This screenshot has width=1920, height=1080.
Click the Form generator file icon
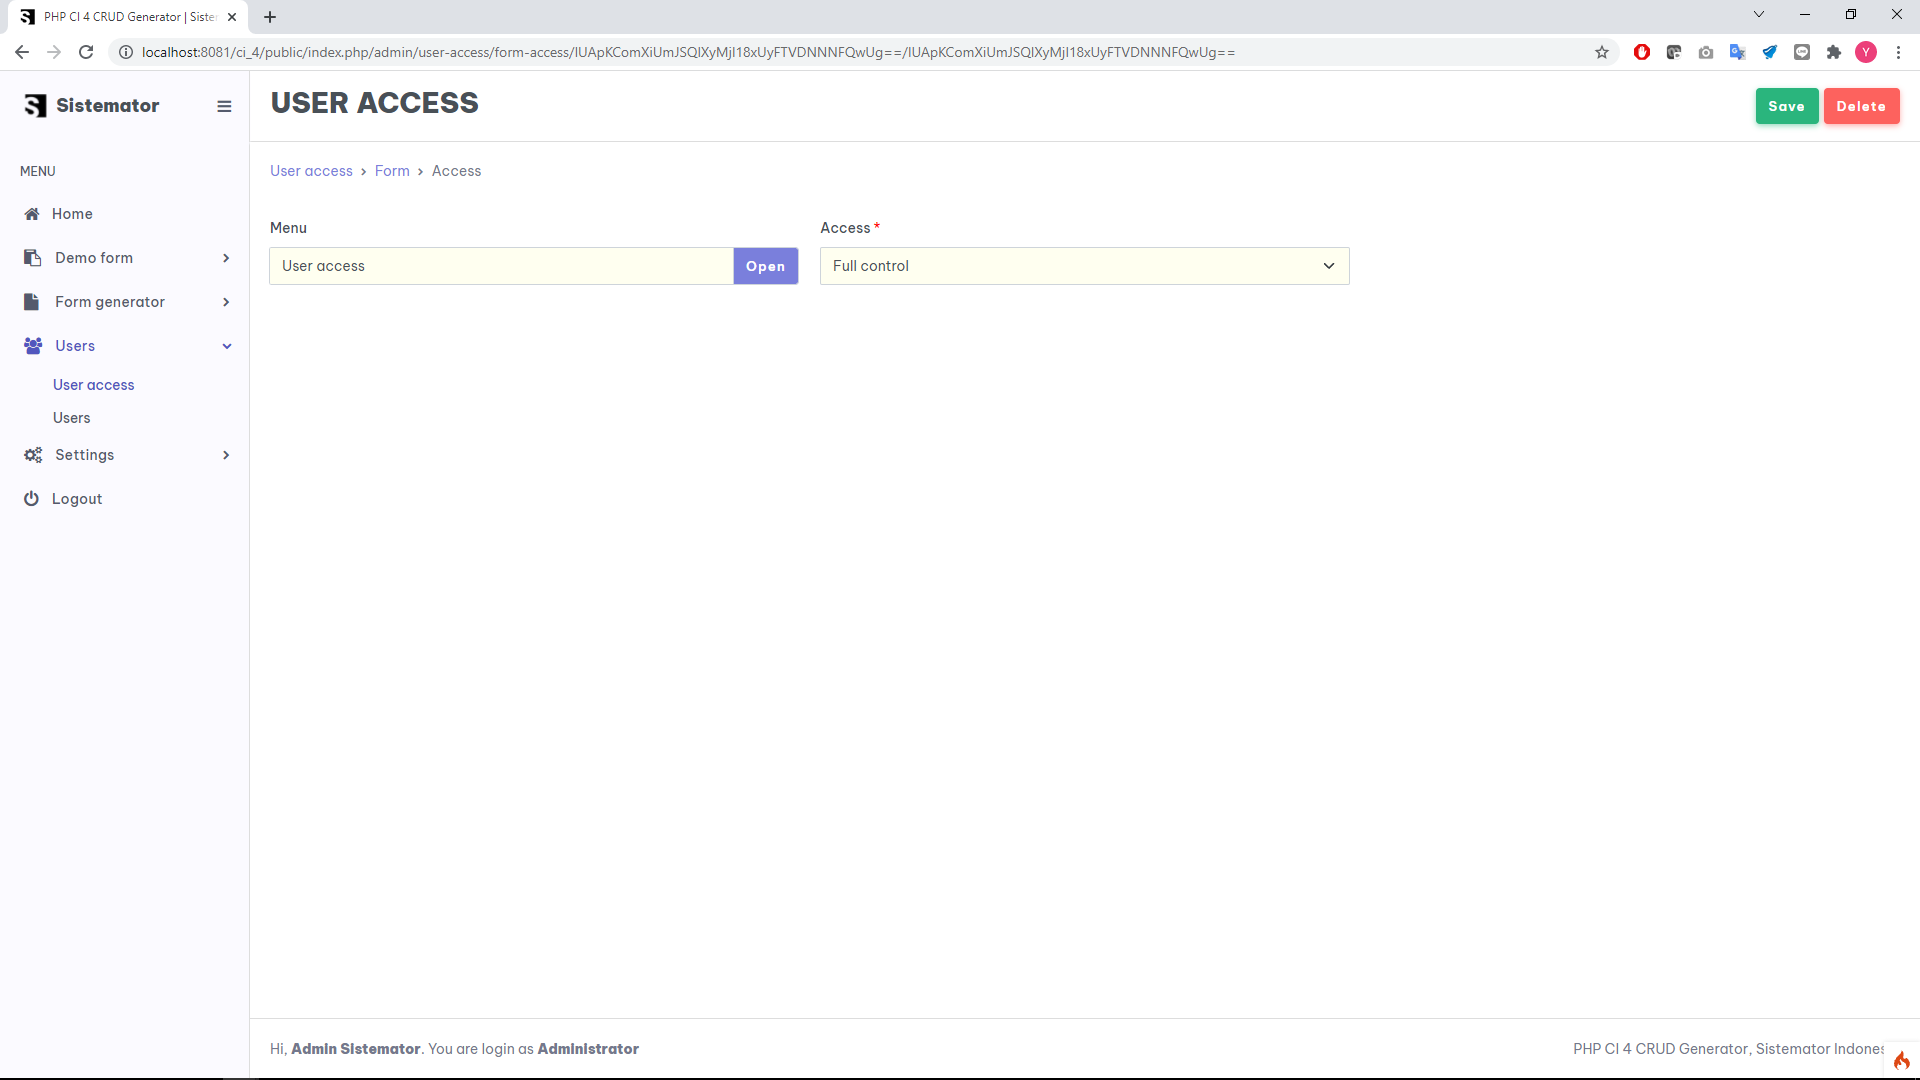click(x=32, y=302)
